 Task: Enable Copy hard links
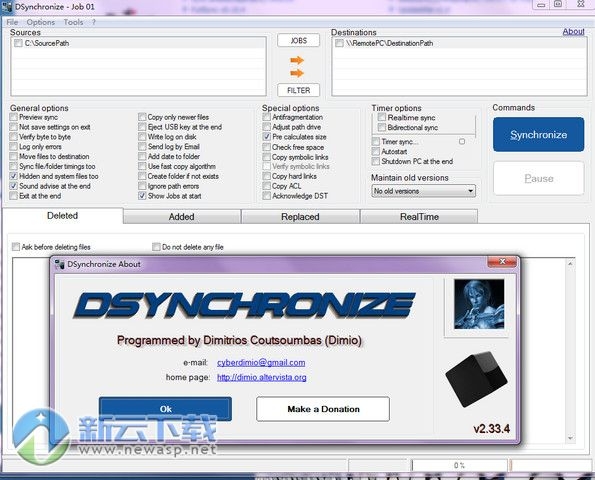[267, 176]
